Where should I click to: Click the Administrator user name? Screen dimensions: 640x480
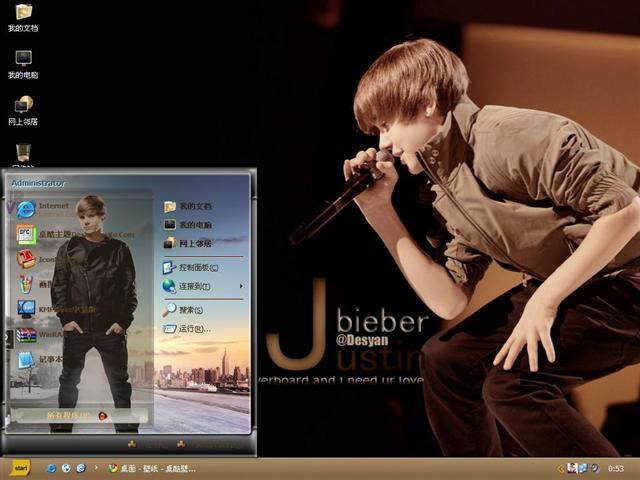coord(38,183)
